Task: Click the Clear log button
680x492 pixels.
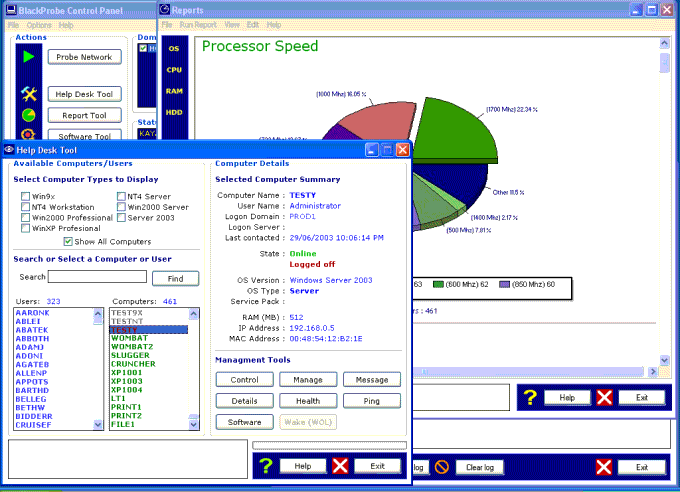Action: tap(480, 467)
